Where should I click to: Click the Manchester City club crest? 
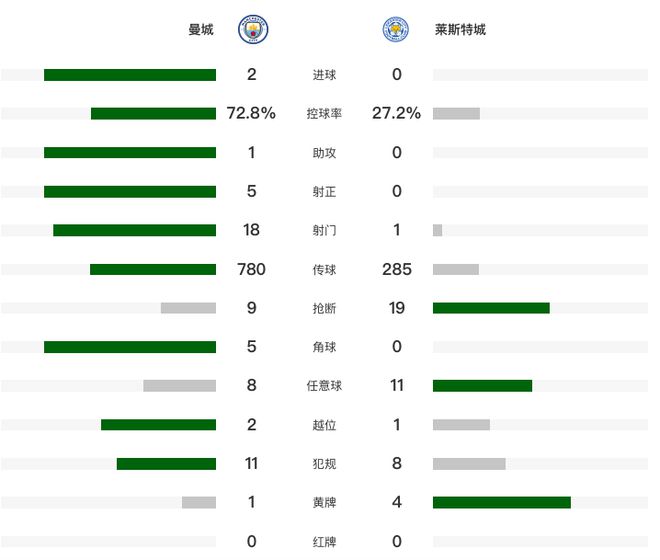pyautogui.click(x=252, y=30)
